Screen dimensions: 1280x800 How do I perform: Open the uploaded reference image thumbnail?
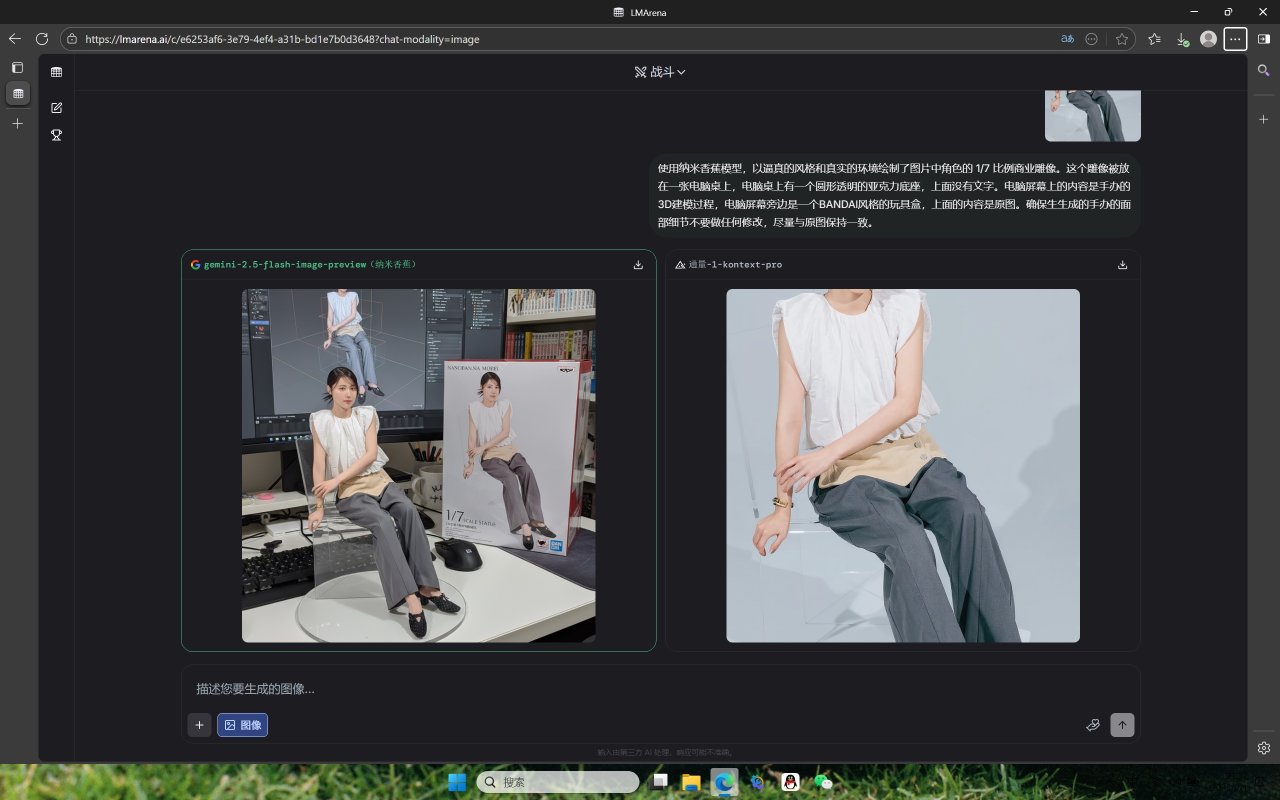coord(1093,116)
